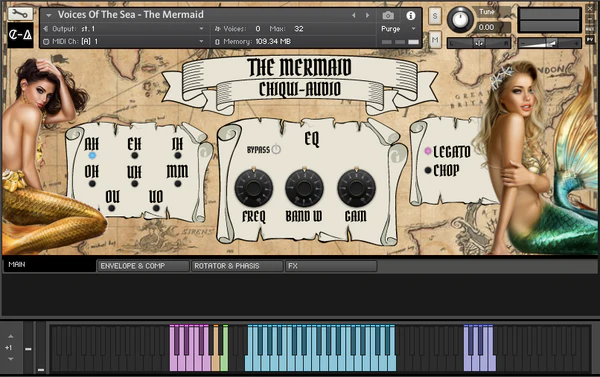Click the tune value 0.00 field
Screen dimensions: 600x377
tap(492, 27)
